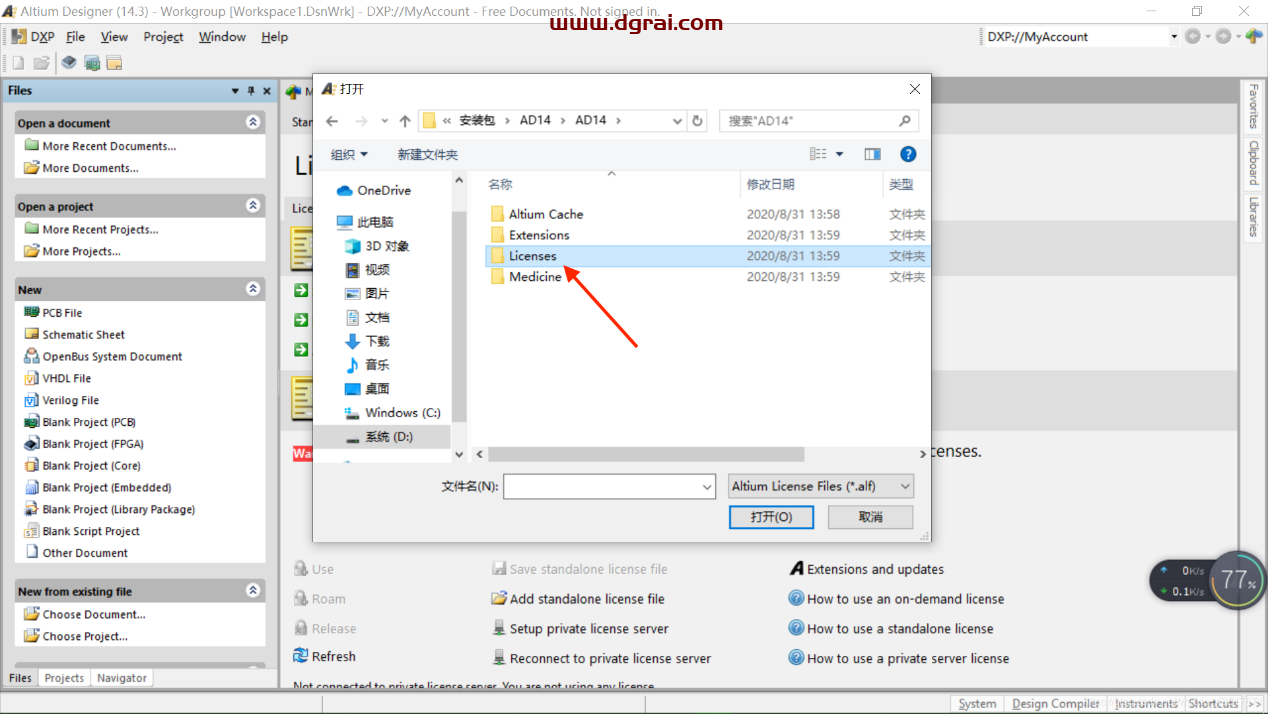The height and width of the screenshot is (714, 1268).
Task: Expand the address path dropdown
Action: [x=677, y=121]
